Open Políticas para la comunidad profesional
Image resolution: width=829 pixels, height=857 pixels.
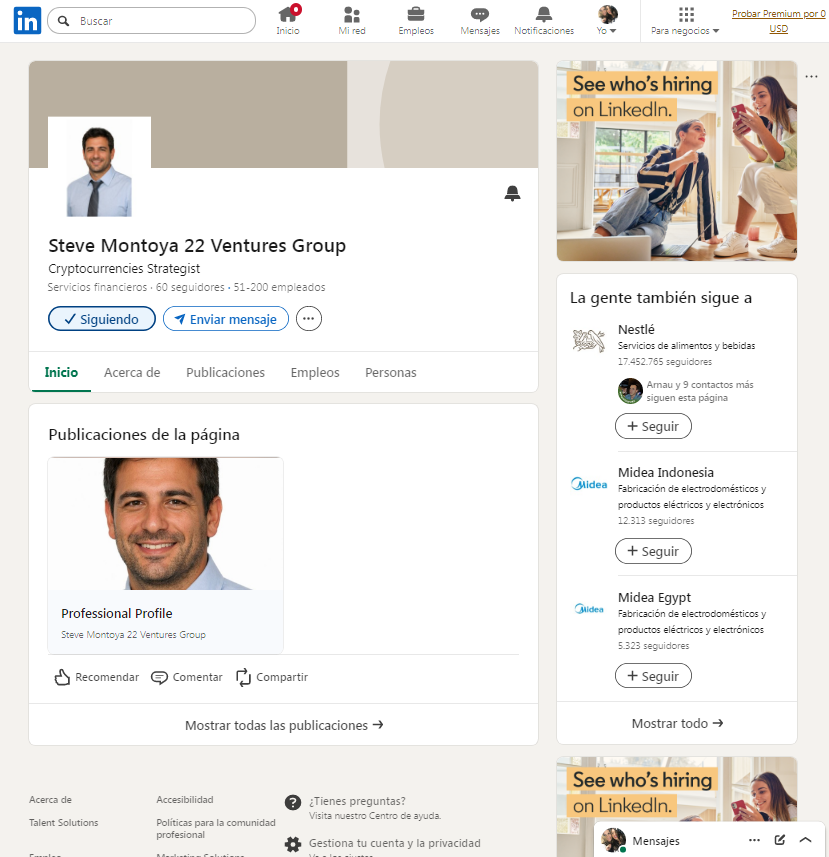click(x=216, y=829)
